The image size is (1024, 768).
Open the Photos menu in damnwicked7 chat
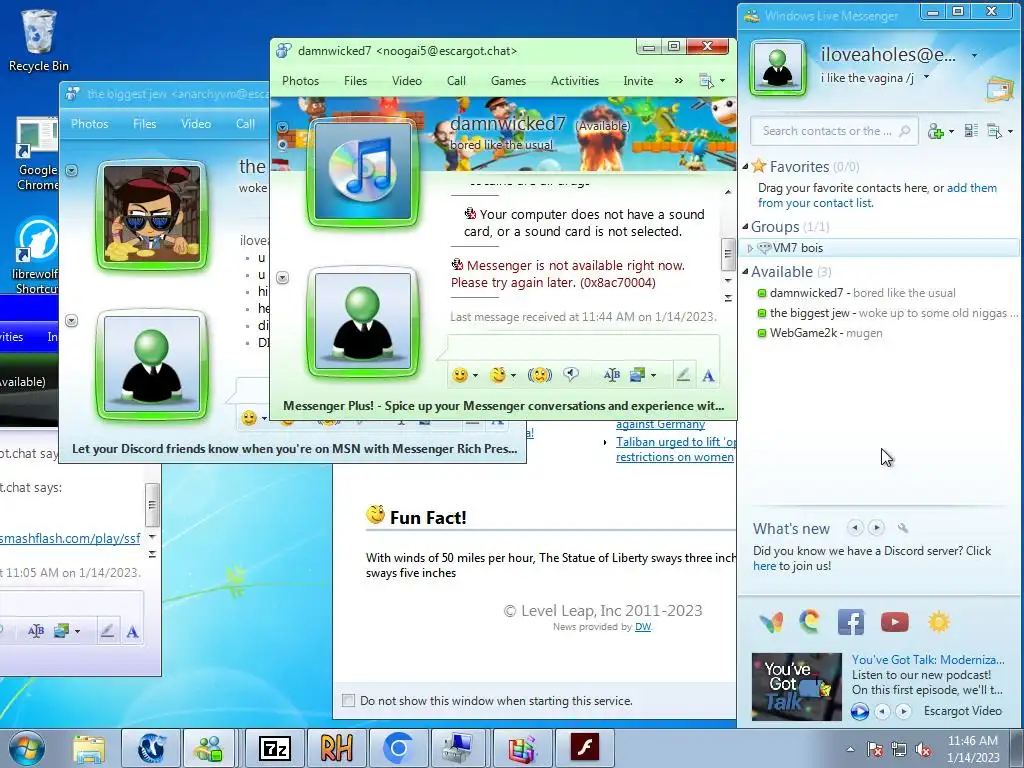[300, 81]
